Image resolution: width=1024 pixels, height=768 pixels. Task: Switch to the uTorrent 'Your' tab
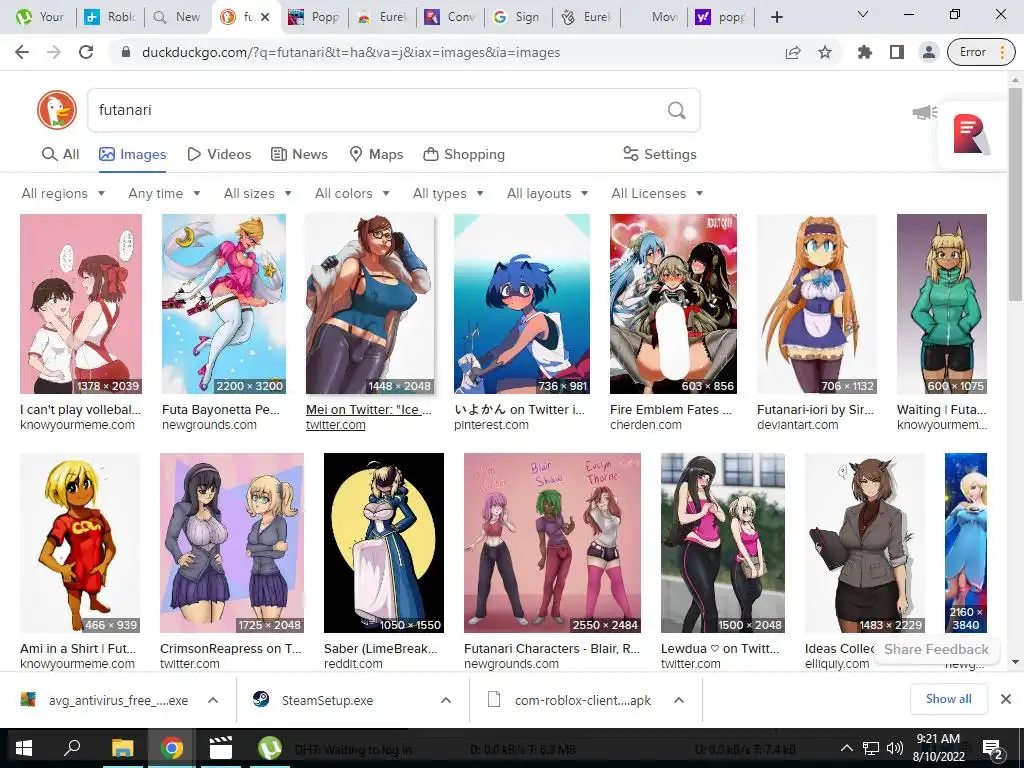tap(40, 17)
